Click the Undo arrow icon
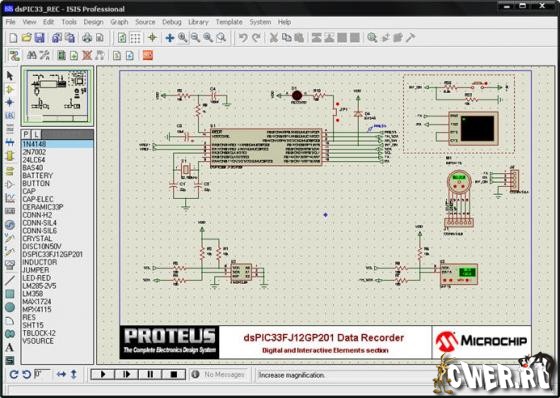Viewport: 560px width, 398px height. (x=243, y=38)
